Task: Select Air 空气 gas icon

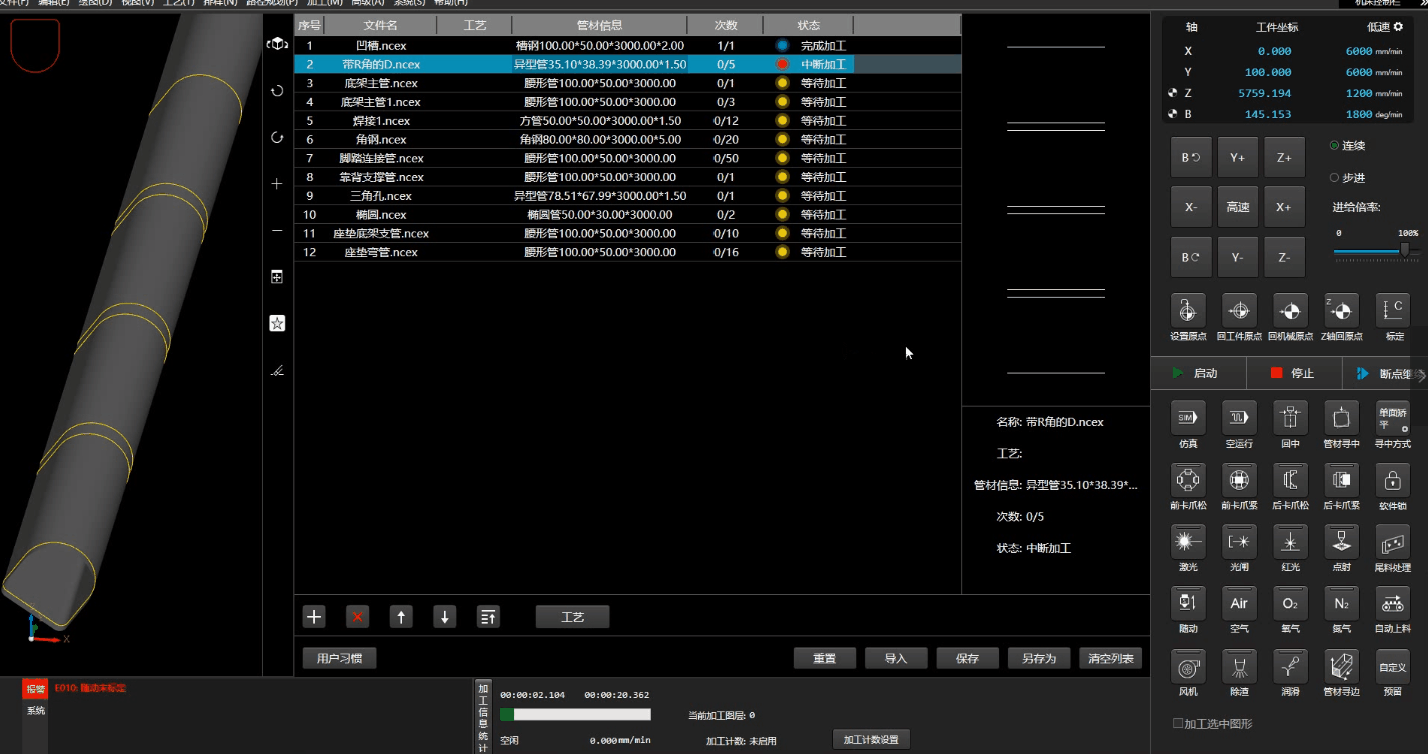Action: 1239,603
